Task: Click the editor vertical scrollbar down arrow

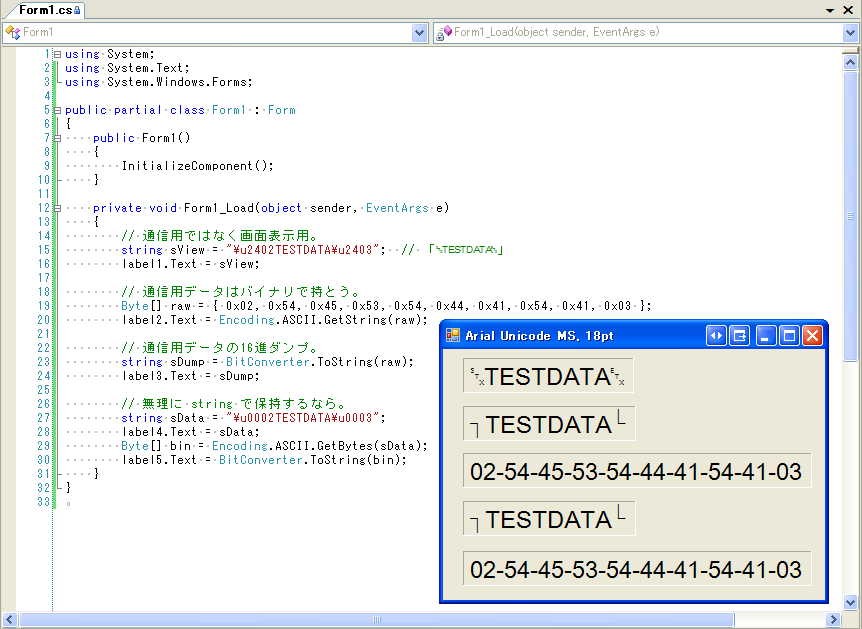Action: coord(850,603)
